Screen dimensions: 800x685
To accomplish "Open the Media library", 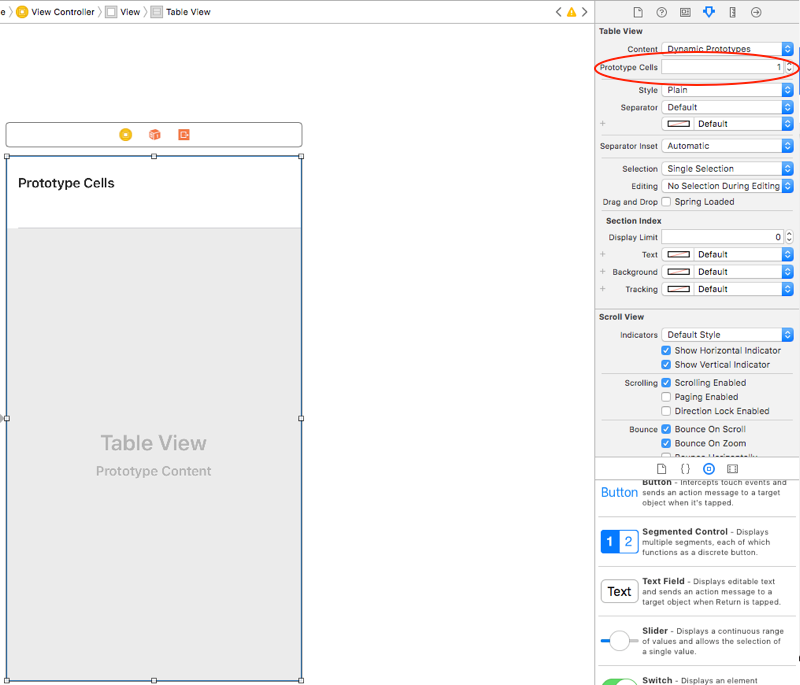I will 733,468.
